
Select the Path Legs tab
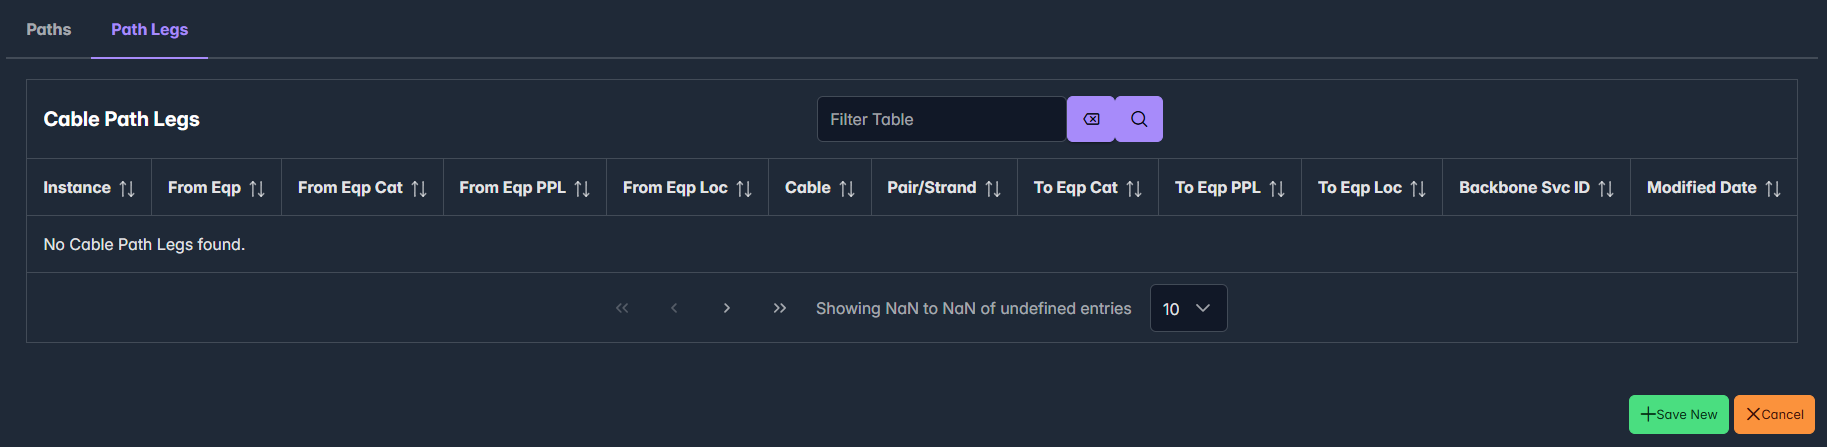149,30
